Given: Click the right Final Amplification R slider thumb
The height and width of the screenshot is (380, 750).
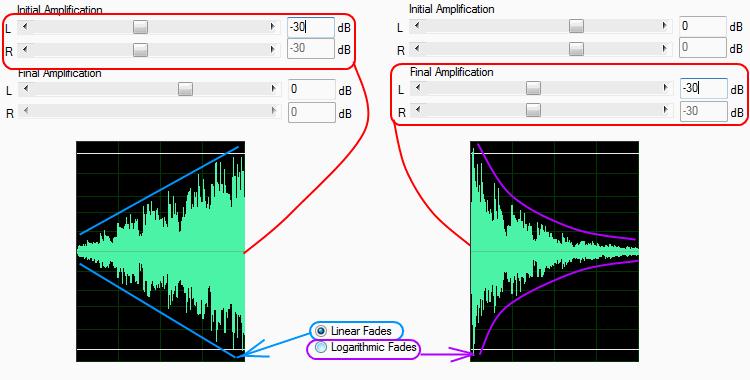Looking at the screenshot, I should pyautogui.click(x=533, y=111).
